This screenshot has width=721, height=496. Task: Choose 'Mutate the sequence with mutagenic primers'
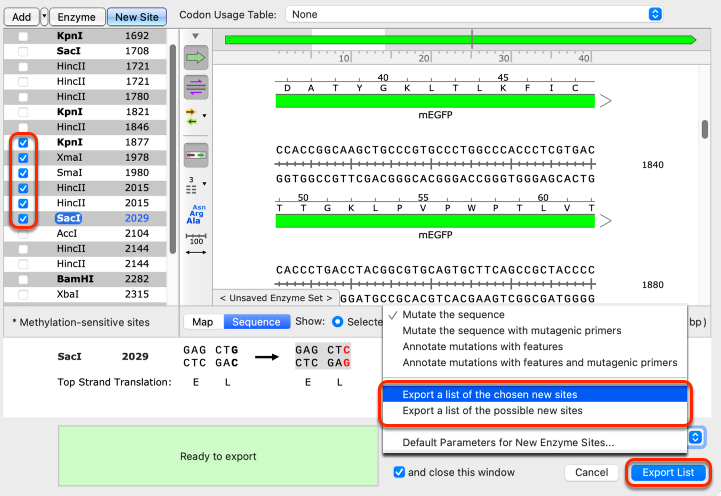pos(512,331)
